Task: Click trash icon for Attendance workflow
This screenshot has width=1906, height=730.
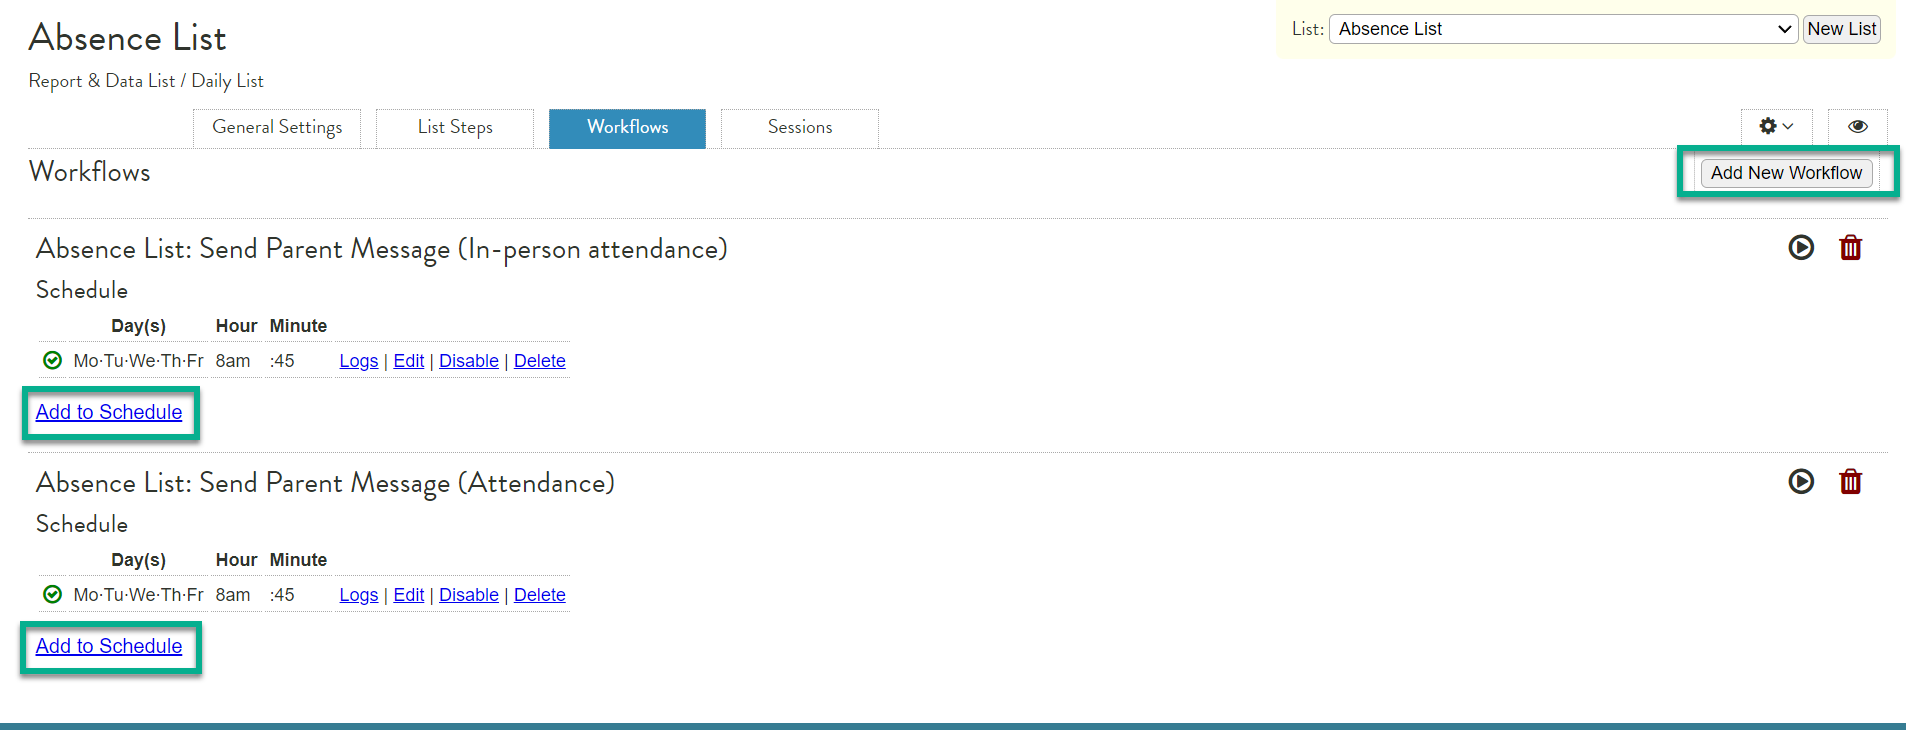Action: coord(1850,481)
